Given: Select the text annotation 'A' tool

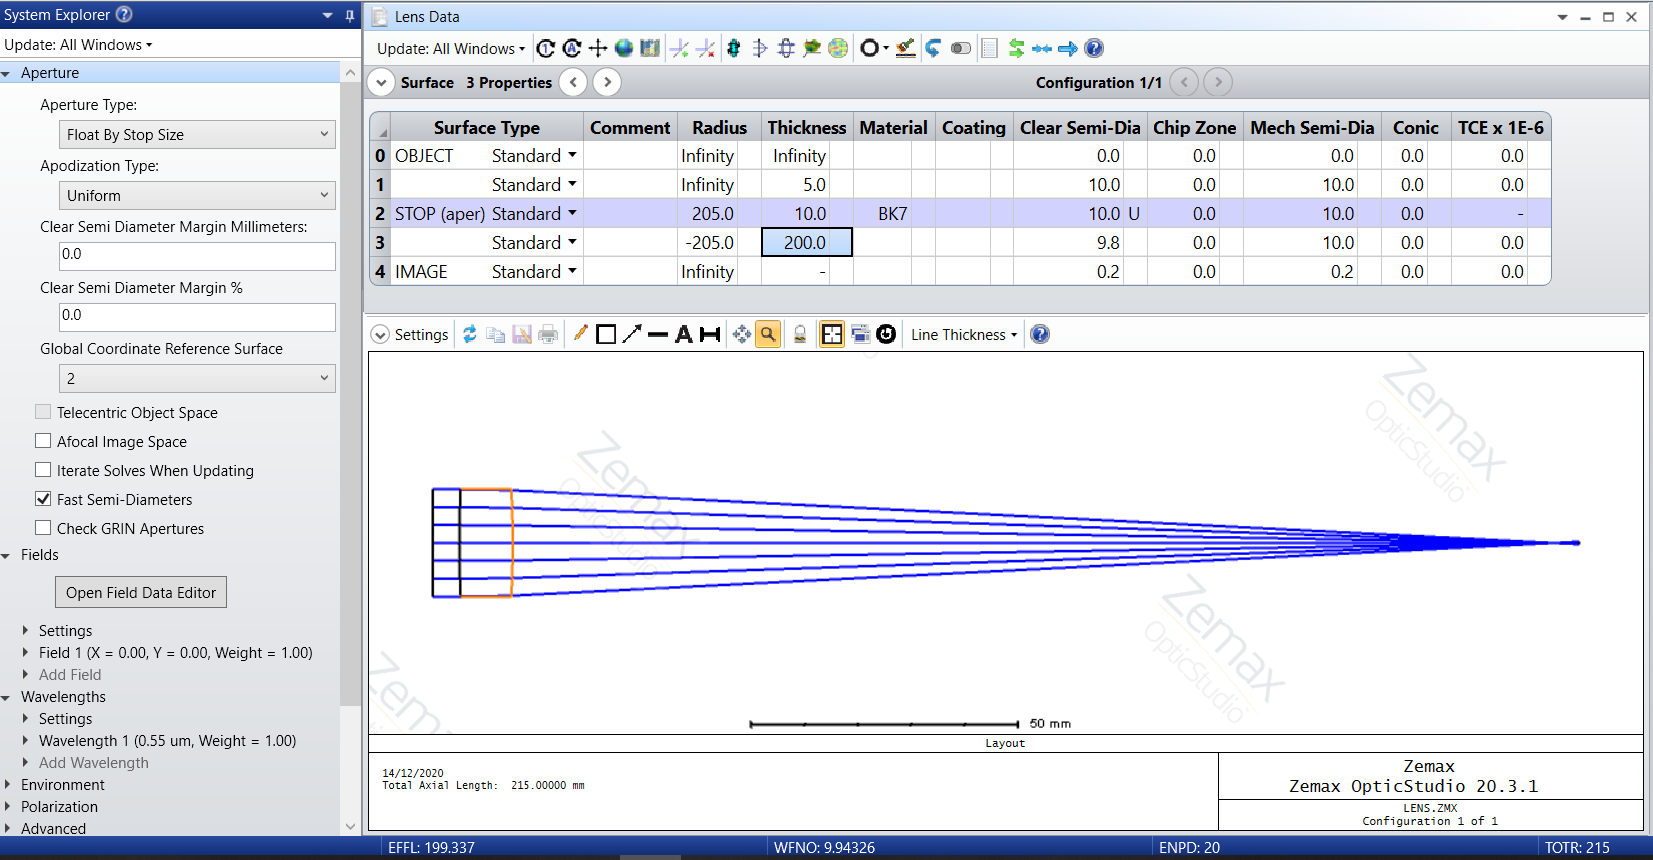Looking at the screenshot, I should [684, 335].
